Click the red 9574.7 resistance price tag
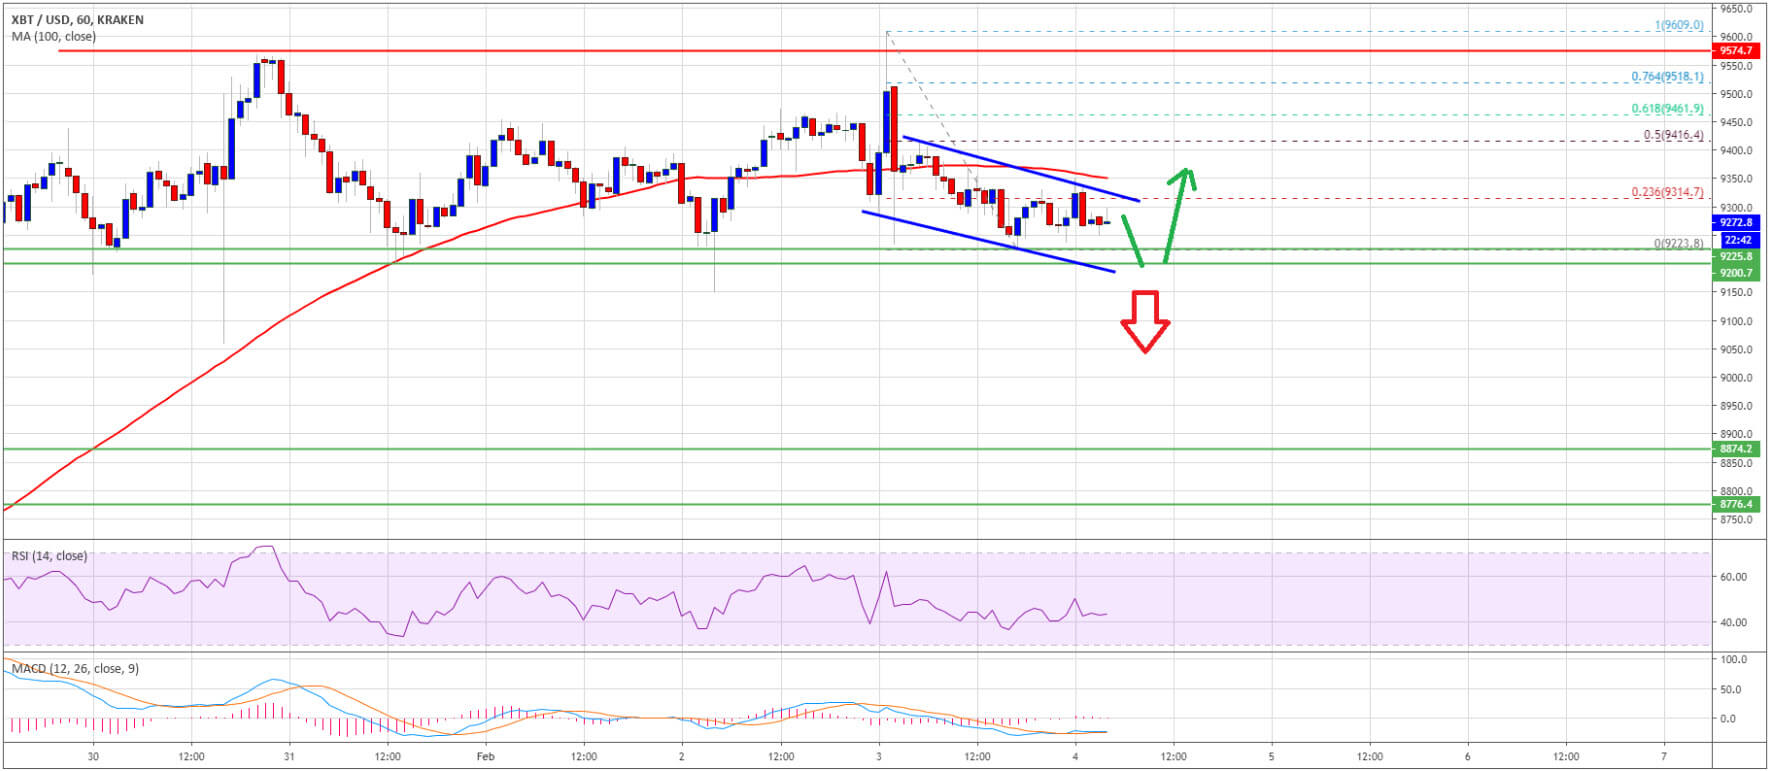The height and width of the screenshot is (771, 1770). point(1736,50)
